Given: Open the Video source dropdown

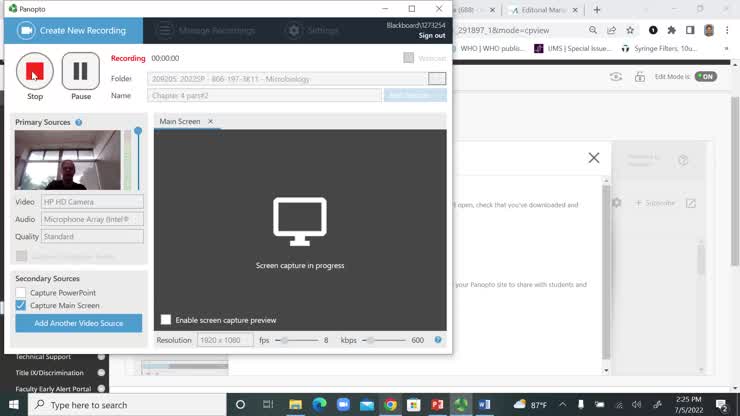Looking at the screenshot, I should pos(92,202).
